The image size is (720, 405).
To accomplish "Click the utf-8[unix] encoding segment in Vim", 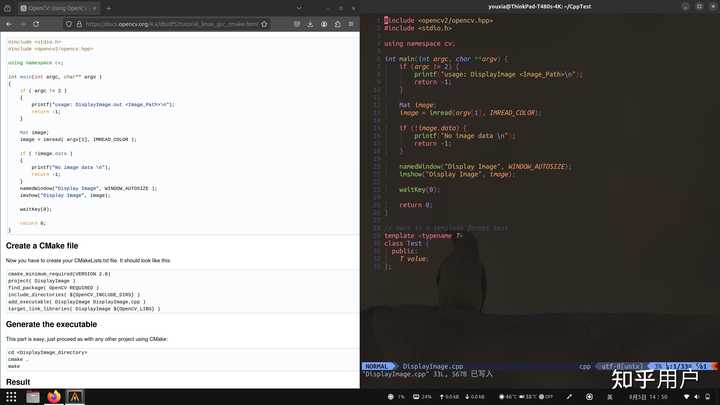I will pyautogui.click(x=622, y=366).
